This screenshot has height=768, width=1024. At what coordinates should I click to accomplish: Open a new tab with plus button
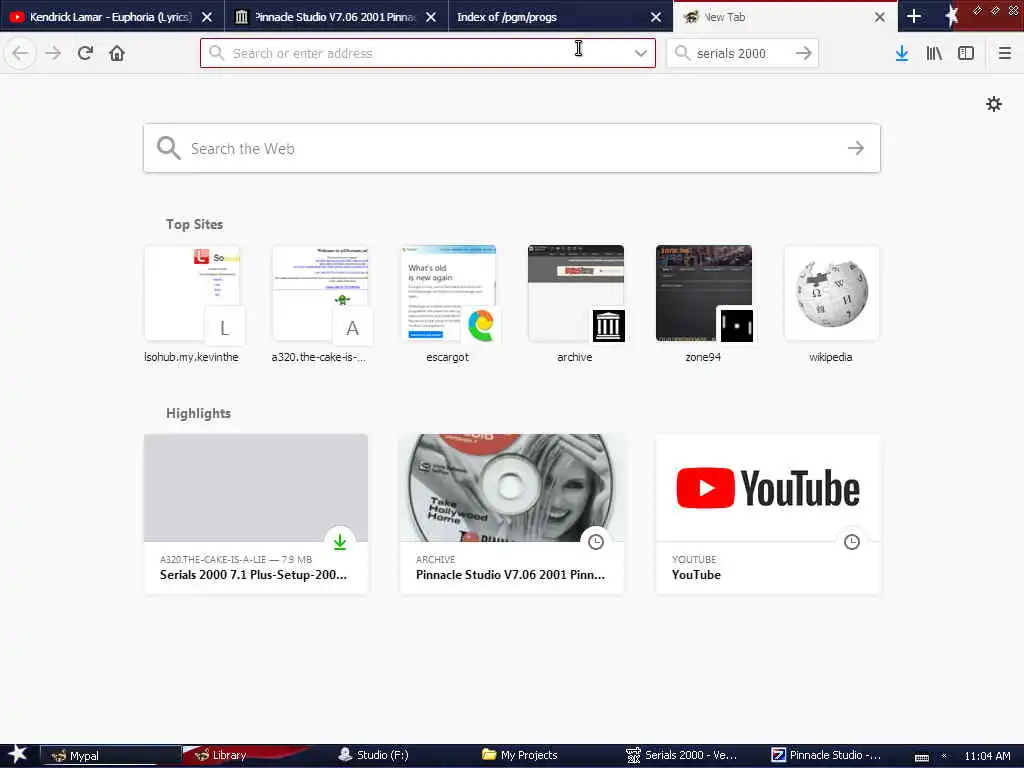[x=914, y=17]
